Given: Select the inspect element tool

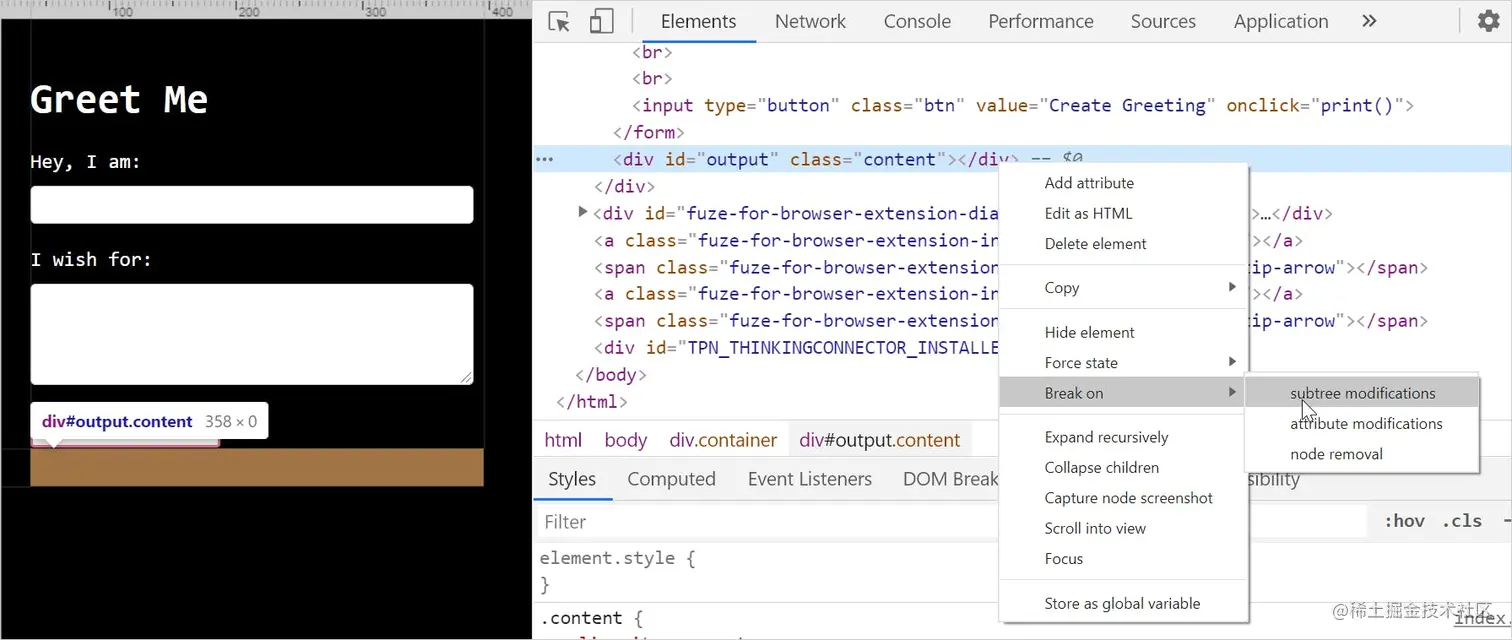Looking at the screenshot, I should tap(558, 20).
